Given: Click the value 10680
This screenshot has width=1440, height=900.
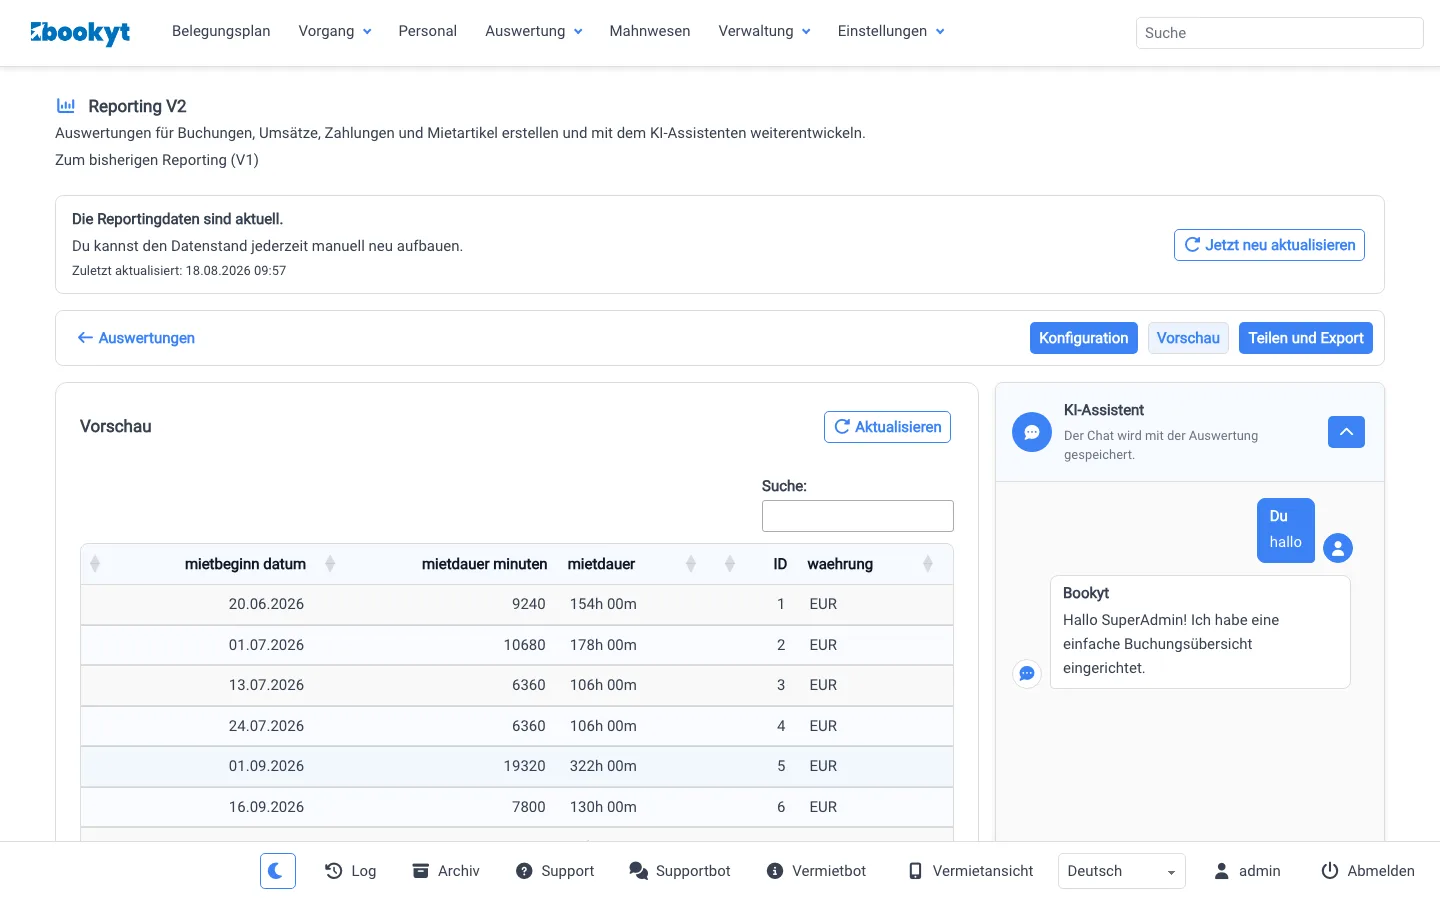Looking at the screenshot, I should [x=524, y=645].
